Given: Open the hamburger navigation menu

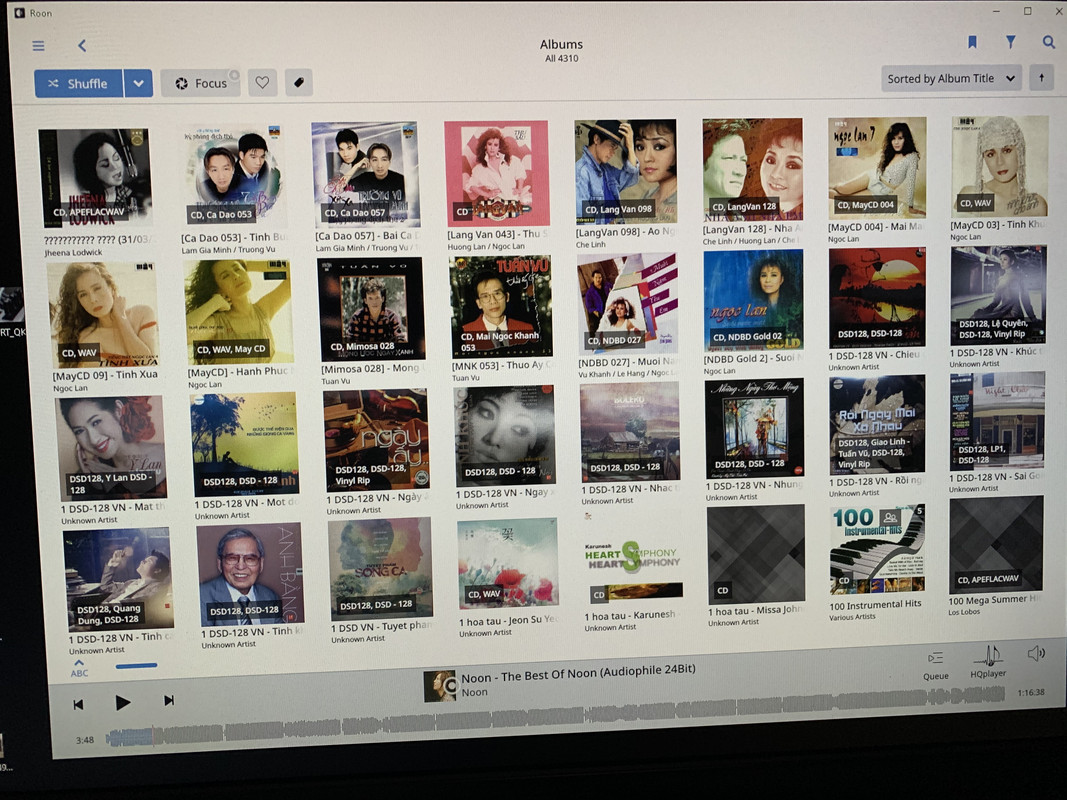Looking at the screenshot, I should pos(38,46).
